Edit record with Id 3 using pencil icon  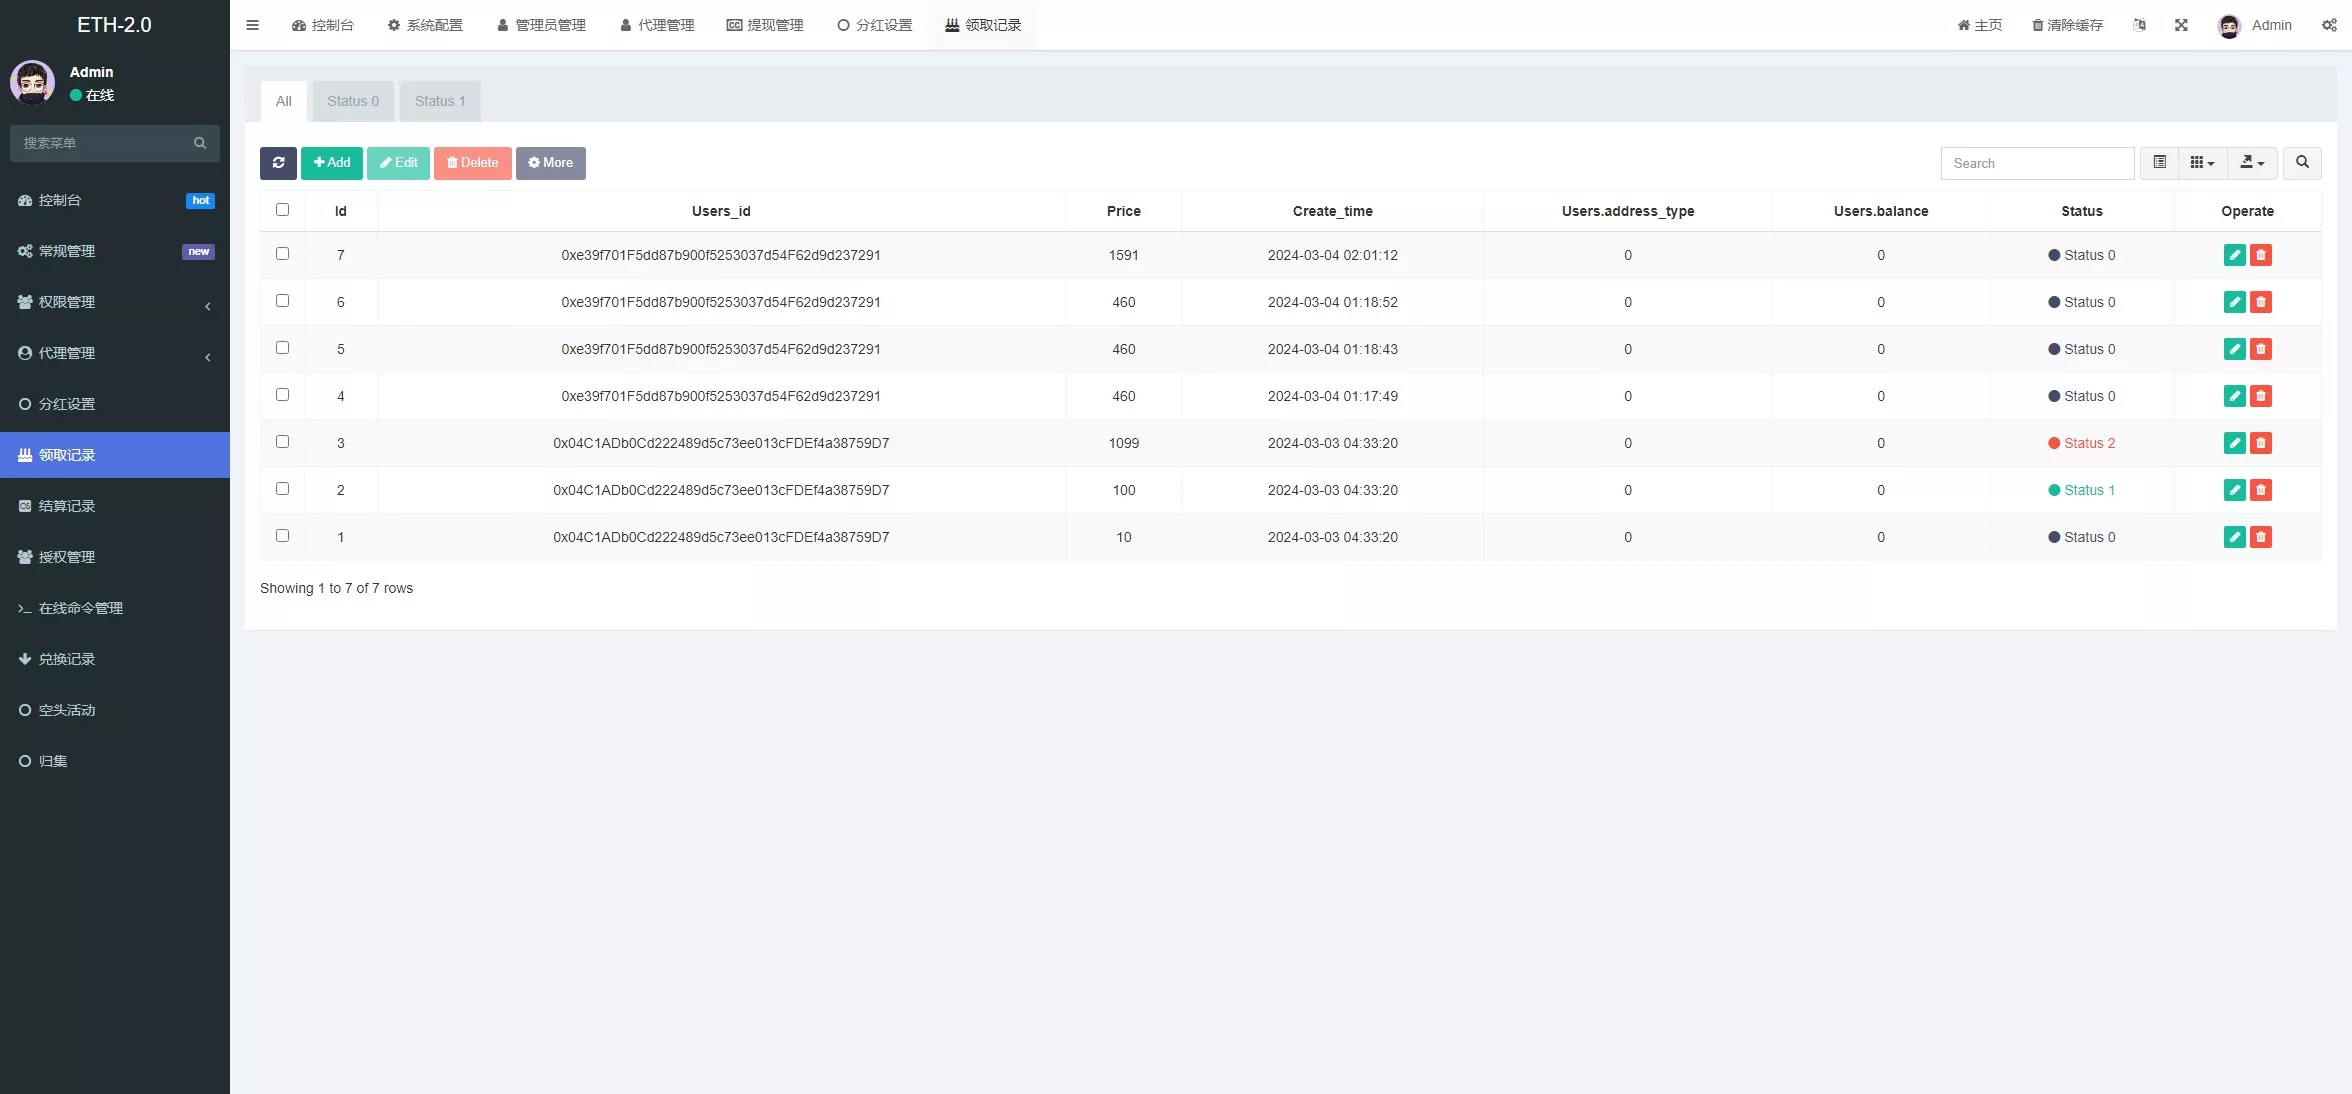[x=2234, y=443]
